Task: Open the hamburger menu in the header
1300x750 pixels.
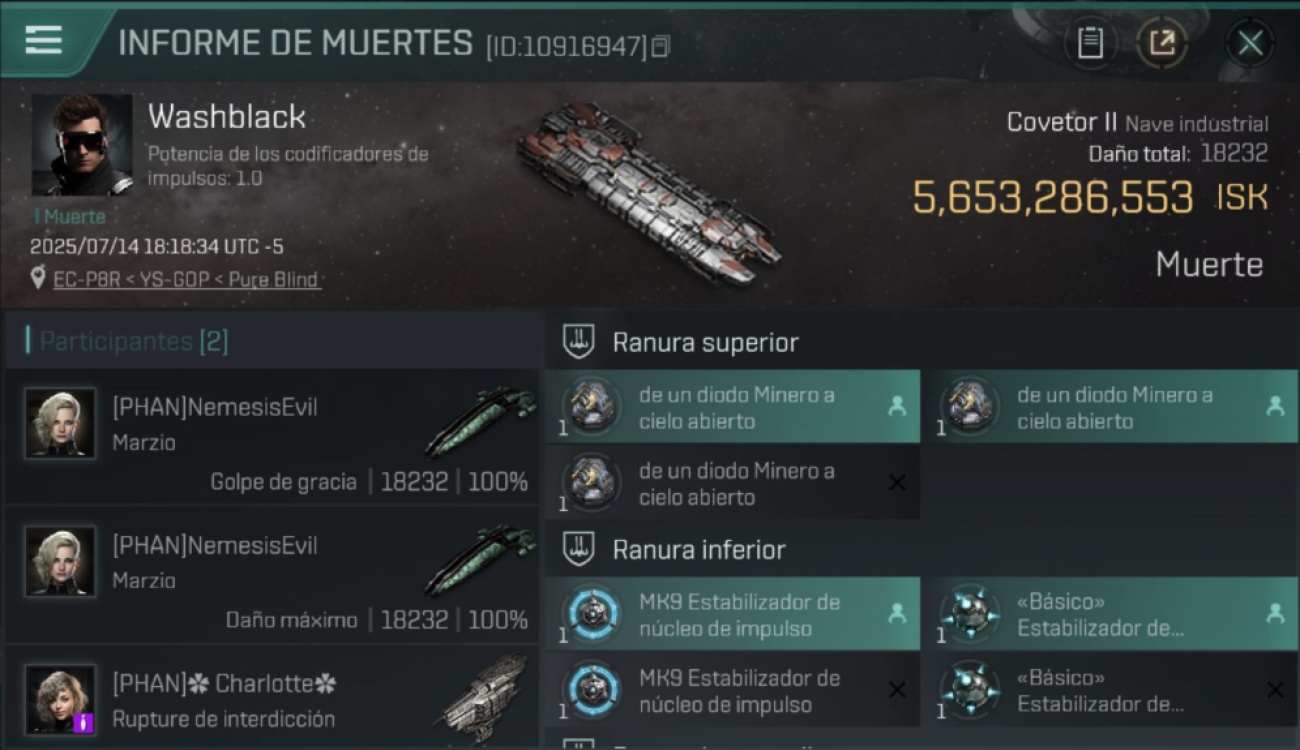Action: (x=44, y=40)
